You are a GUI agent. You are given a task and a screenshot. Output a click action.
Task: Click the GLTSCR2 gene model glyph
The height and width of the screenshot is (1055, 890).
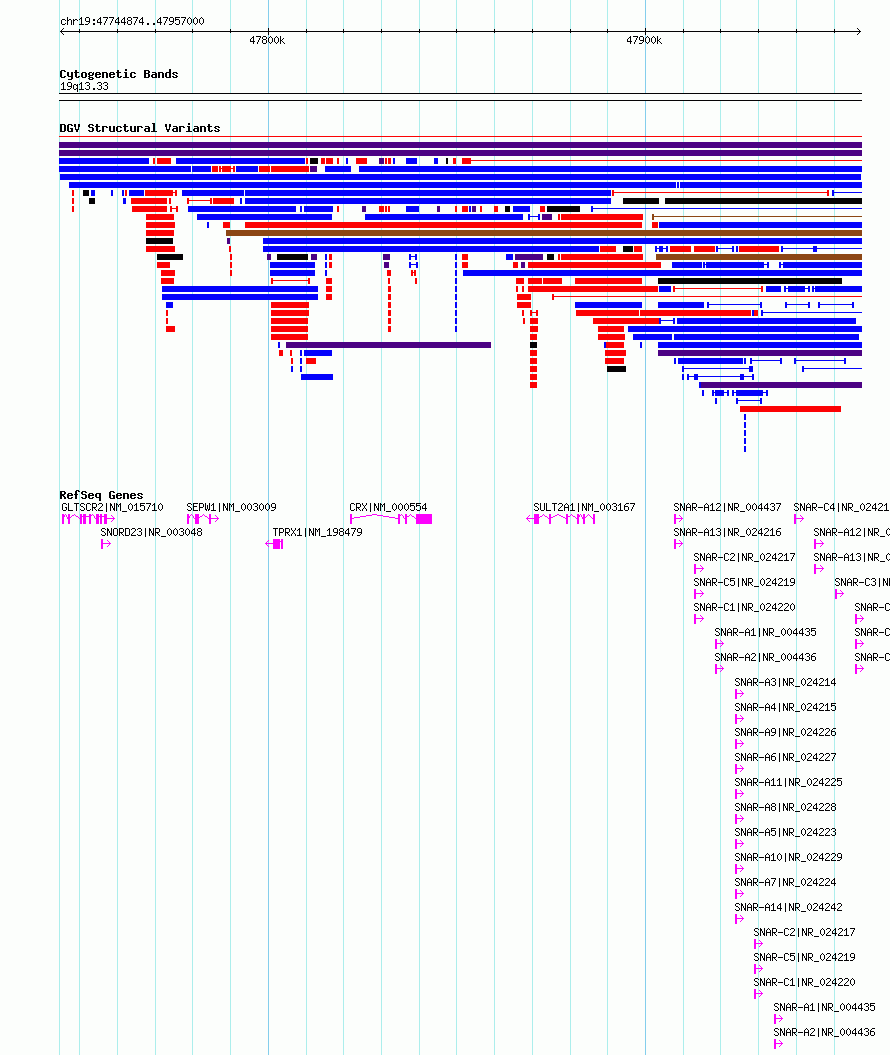point(88,519)
